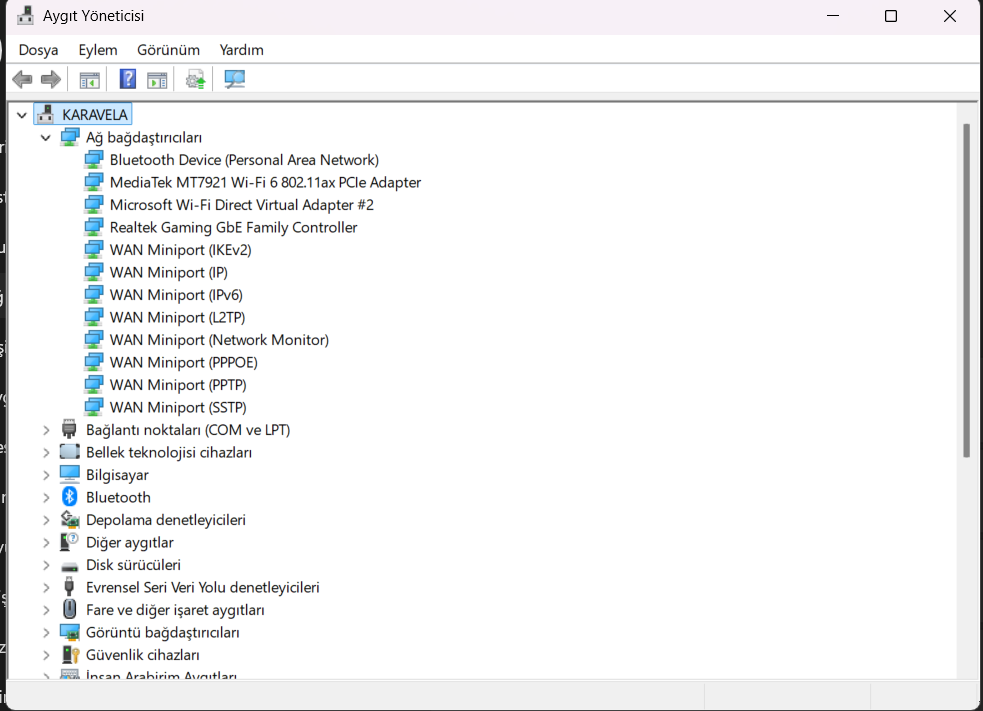This screenshot has width=983, height=711.
Task: Expand Depolama denetleyicileri node
Action: tap(46, 520)
